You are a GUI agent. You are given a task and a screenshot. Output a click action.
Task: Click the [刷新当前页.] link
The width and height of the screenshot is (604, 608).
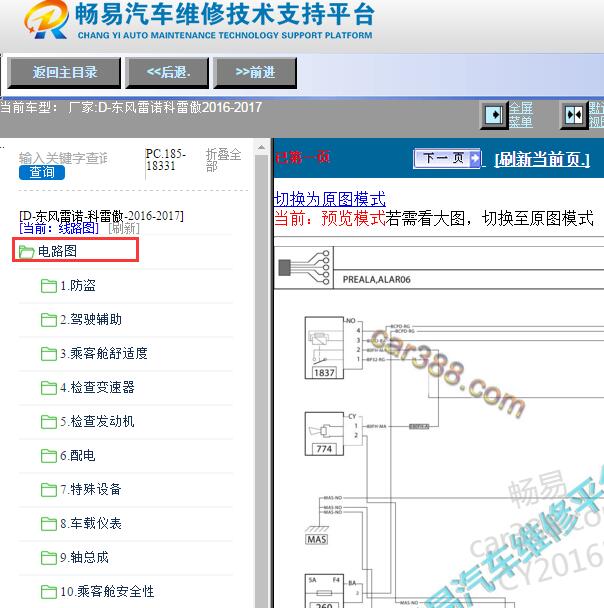(542, 159)
